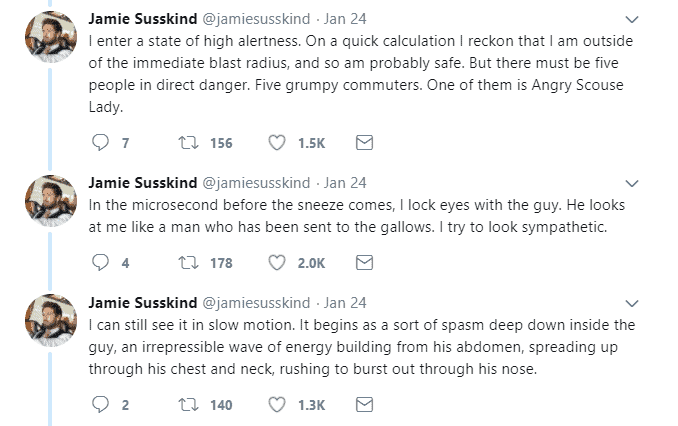This screenshot has width=678, height=426.
Task: Send the Angry Scouse Lady tweet by message
Action: coord(365,143)
